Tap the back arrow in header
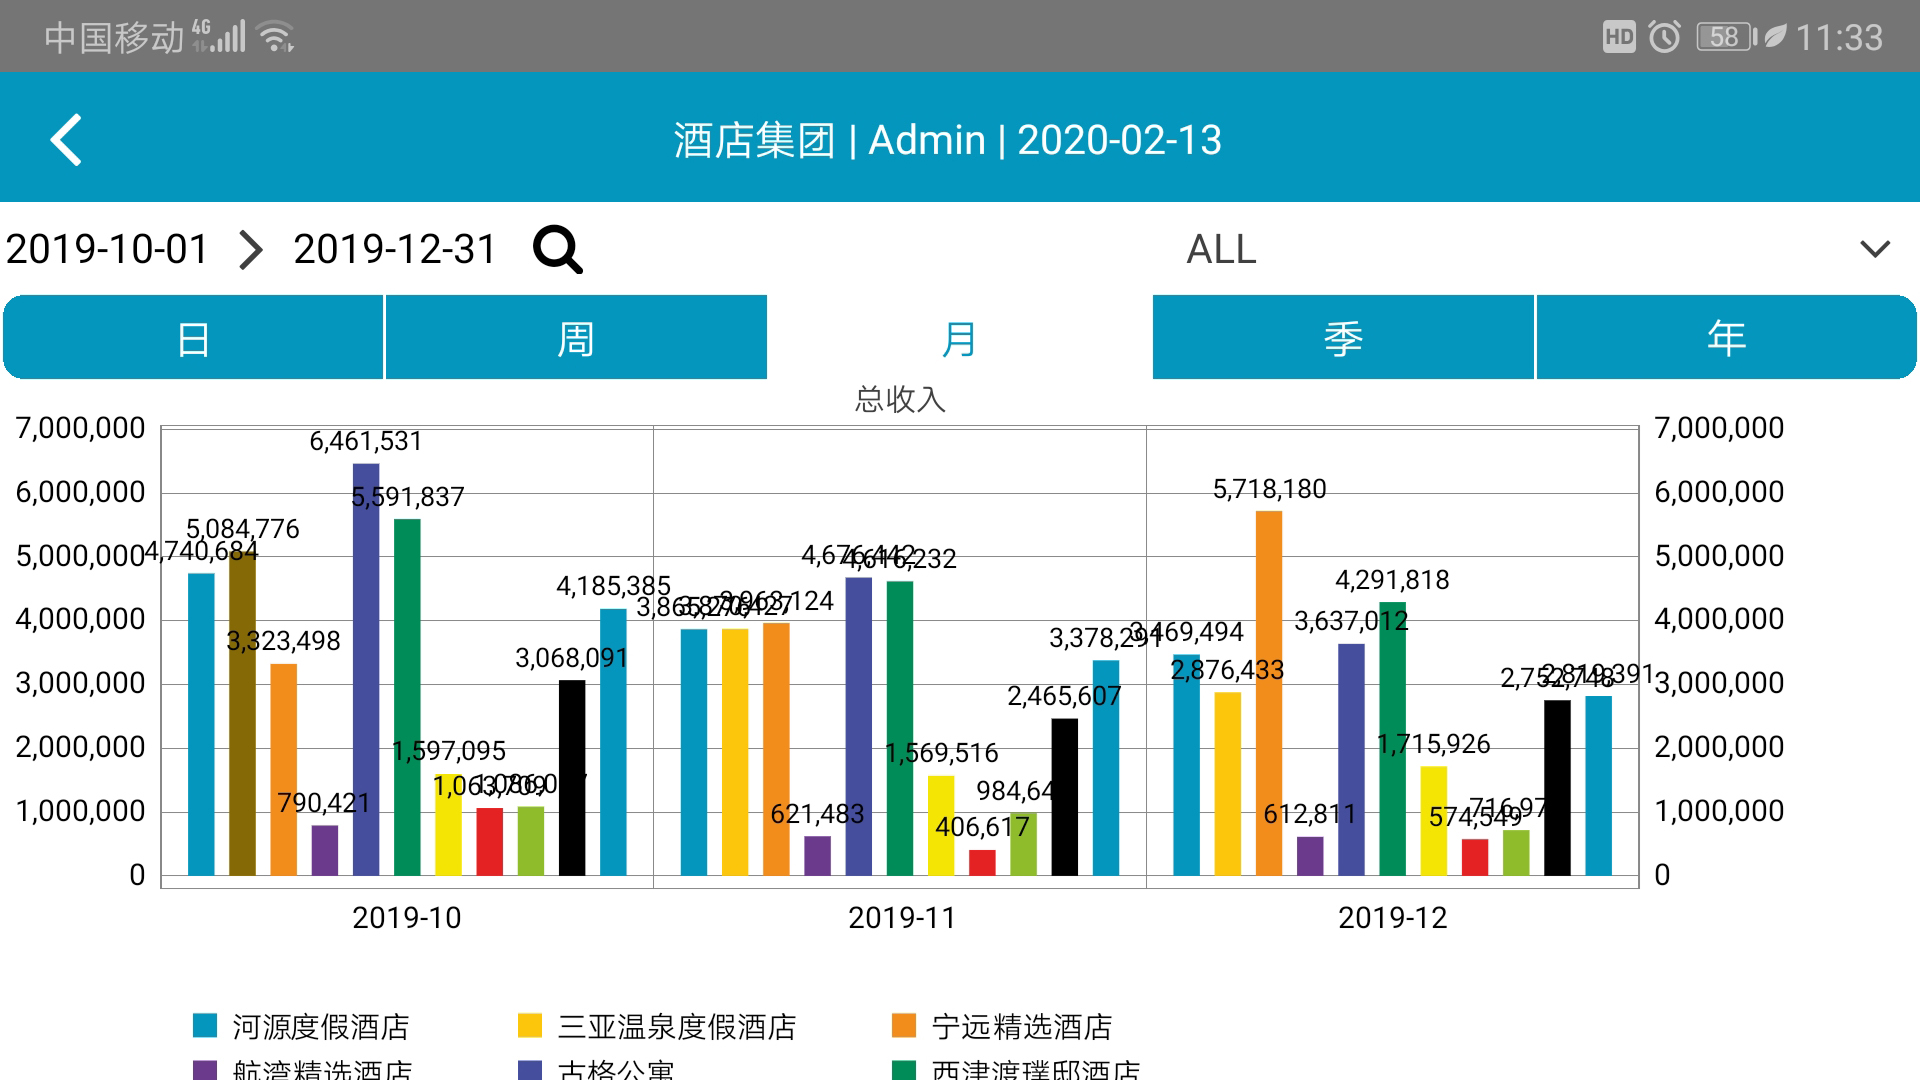The width and height of the screenshot is (1920, 1080). [66, 140]
